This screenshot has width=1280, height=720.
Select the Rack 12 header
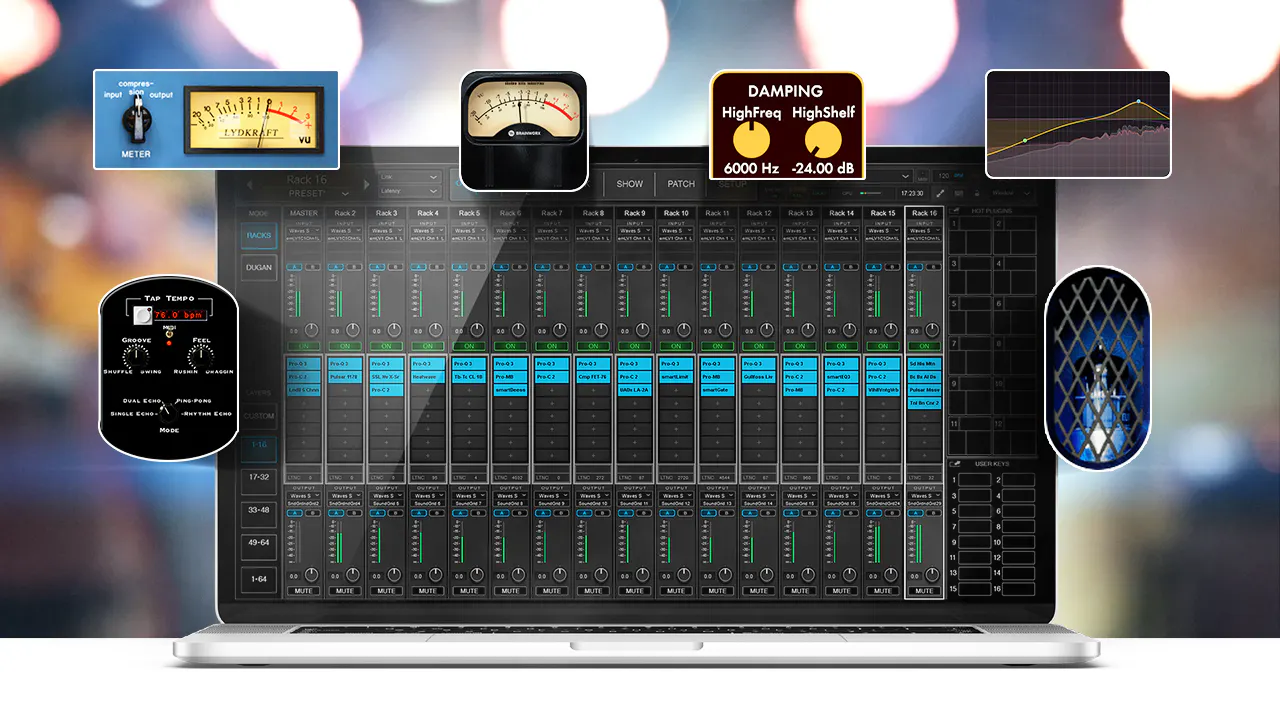(759, 213)
